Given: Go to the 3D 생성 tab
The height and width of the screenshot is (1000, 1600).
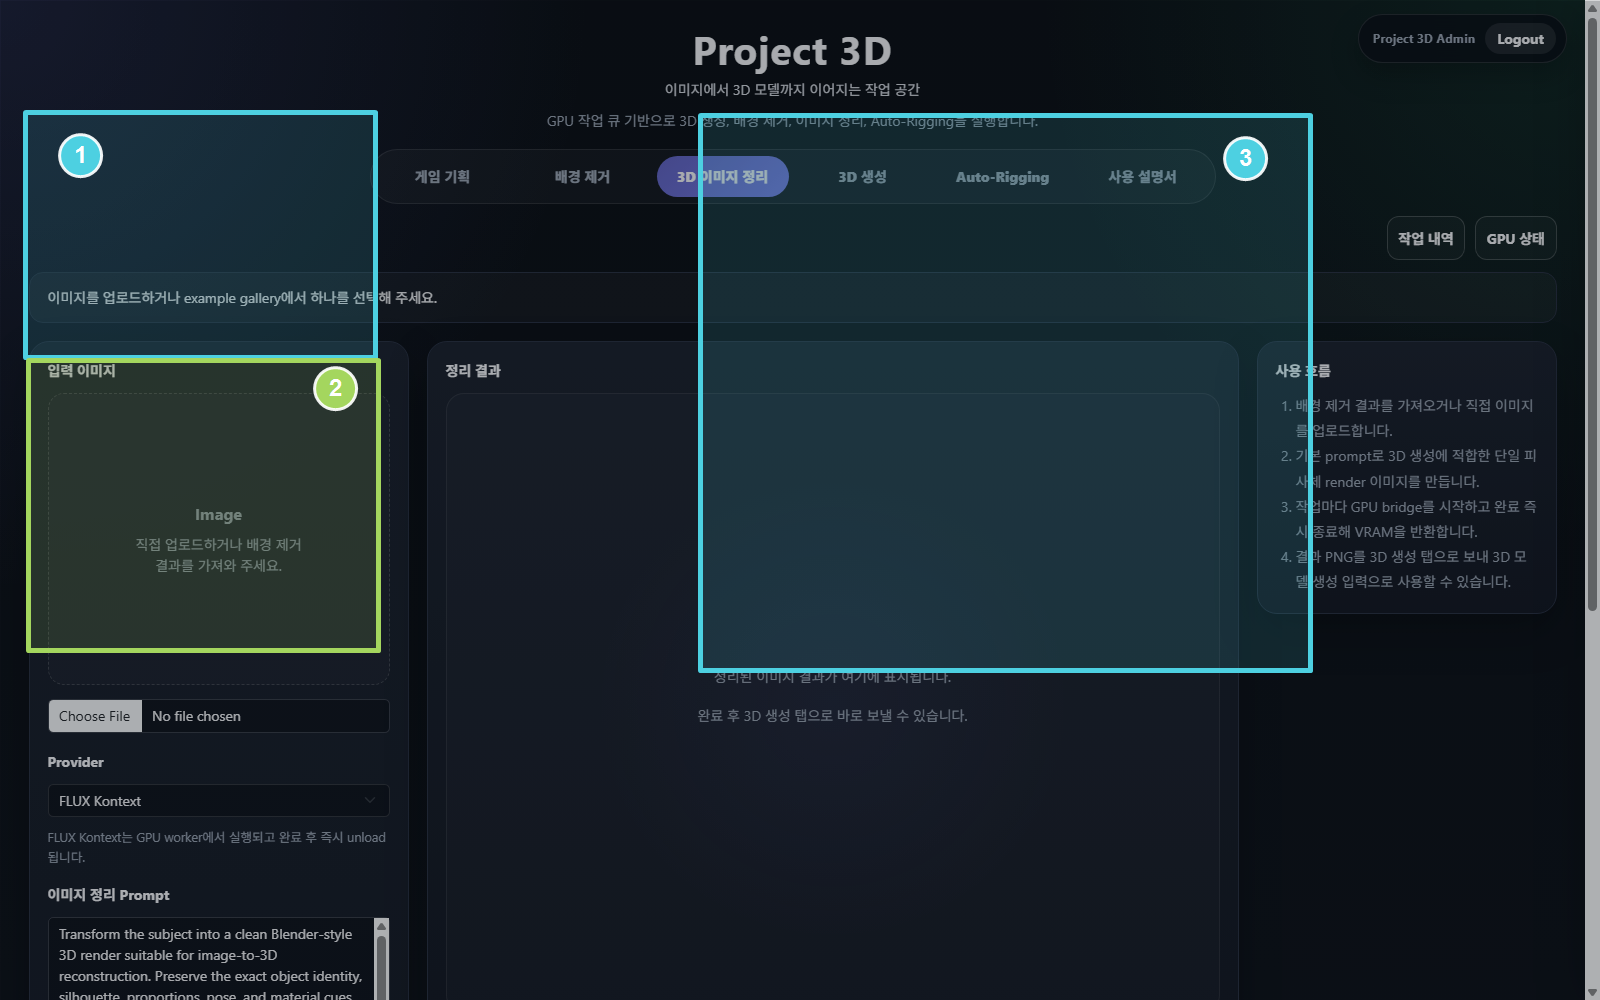Looking at the screenshot, I should coord(862,177).
